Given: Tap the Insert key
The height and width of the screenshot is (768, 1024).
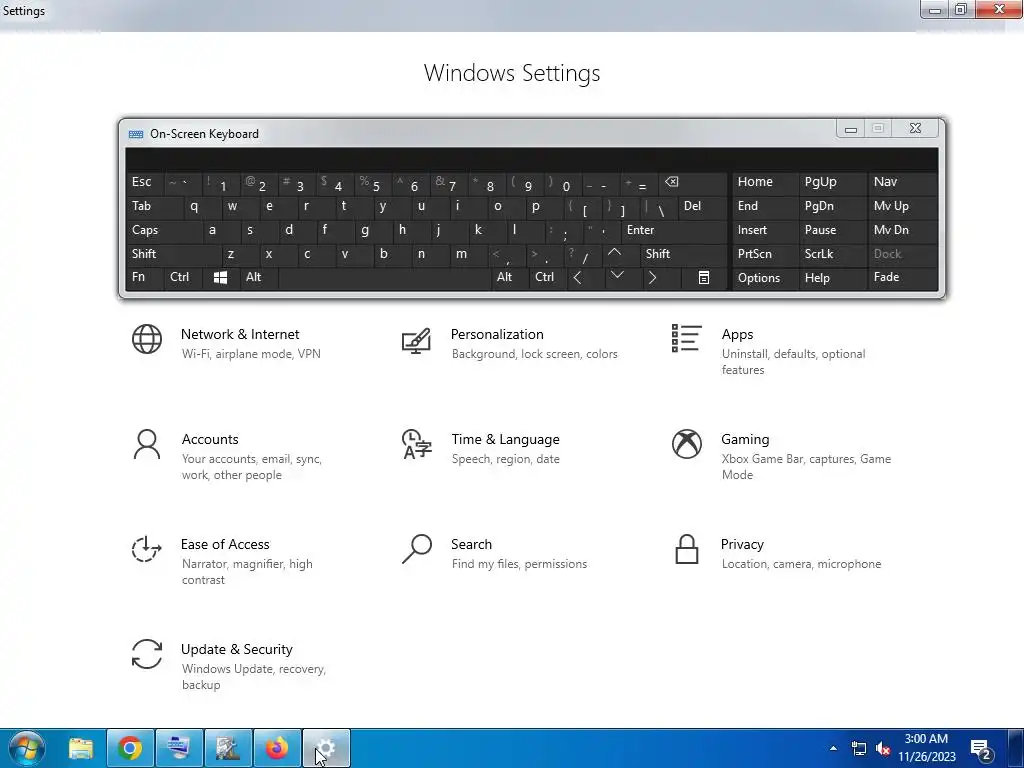Looking at the screenshot, I should [x=765, y=230].
